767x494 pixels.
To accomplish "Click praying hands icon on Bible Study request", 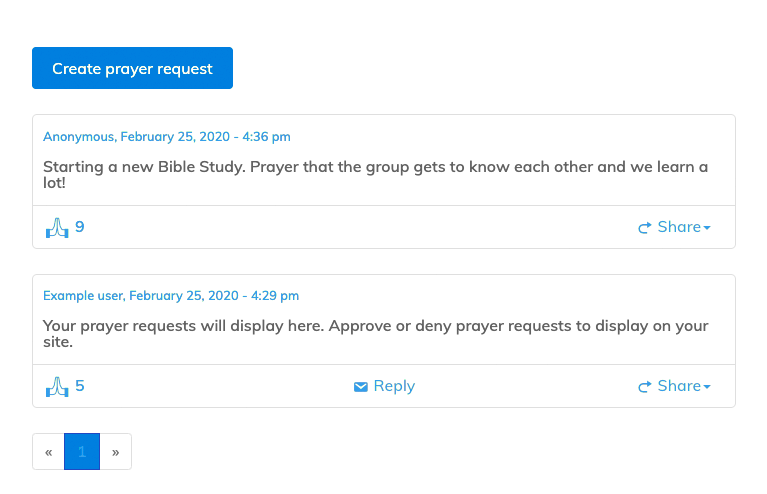I will pyautogui.click(x=57, y=228).
